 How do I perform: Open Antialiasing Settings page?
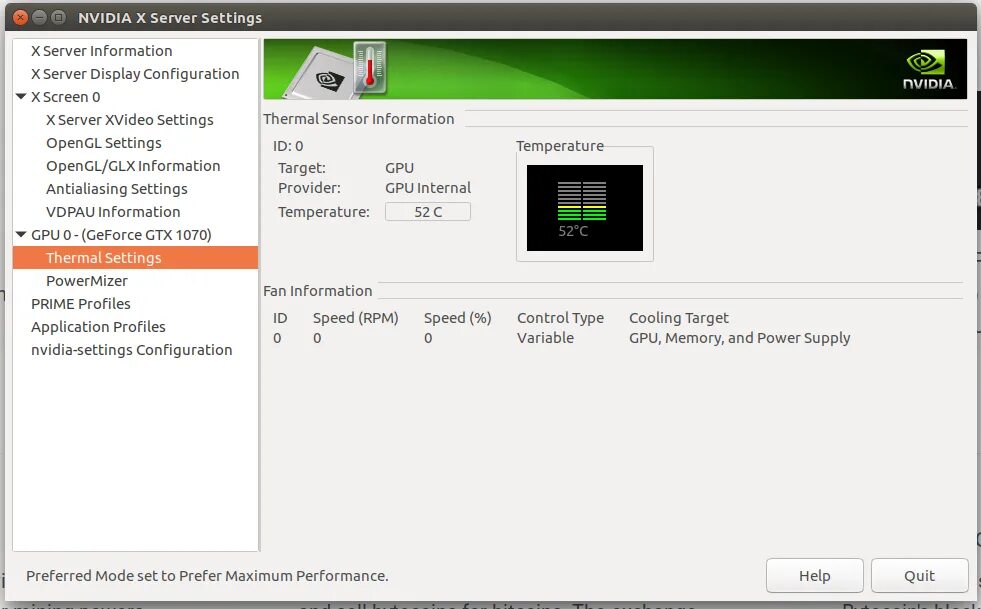117,189
